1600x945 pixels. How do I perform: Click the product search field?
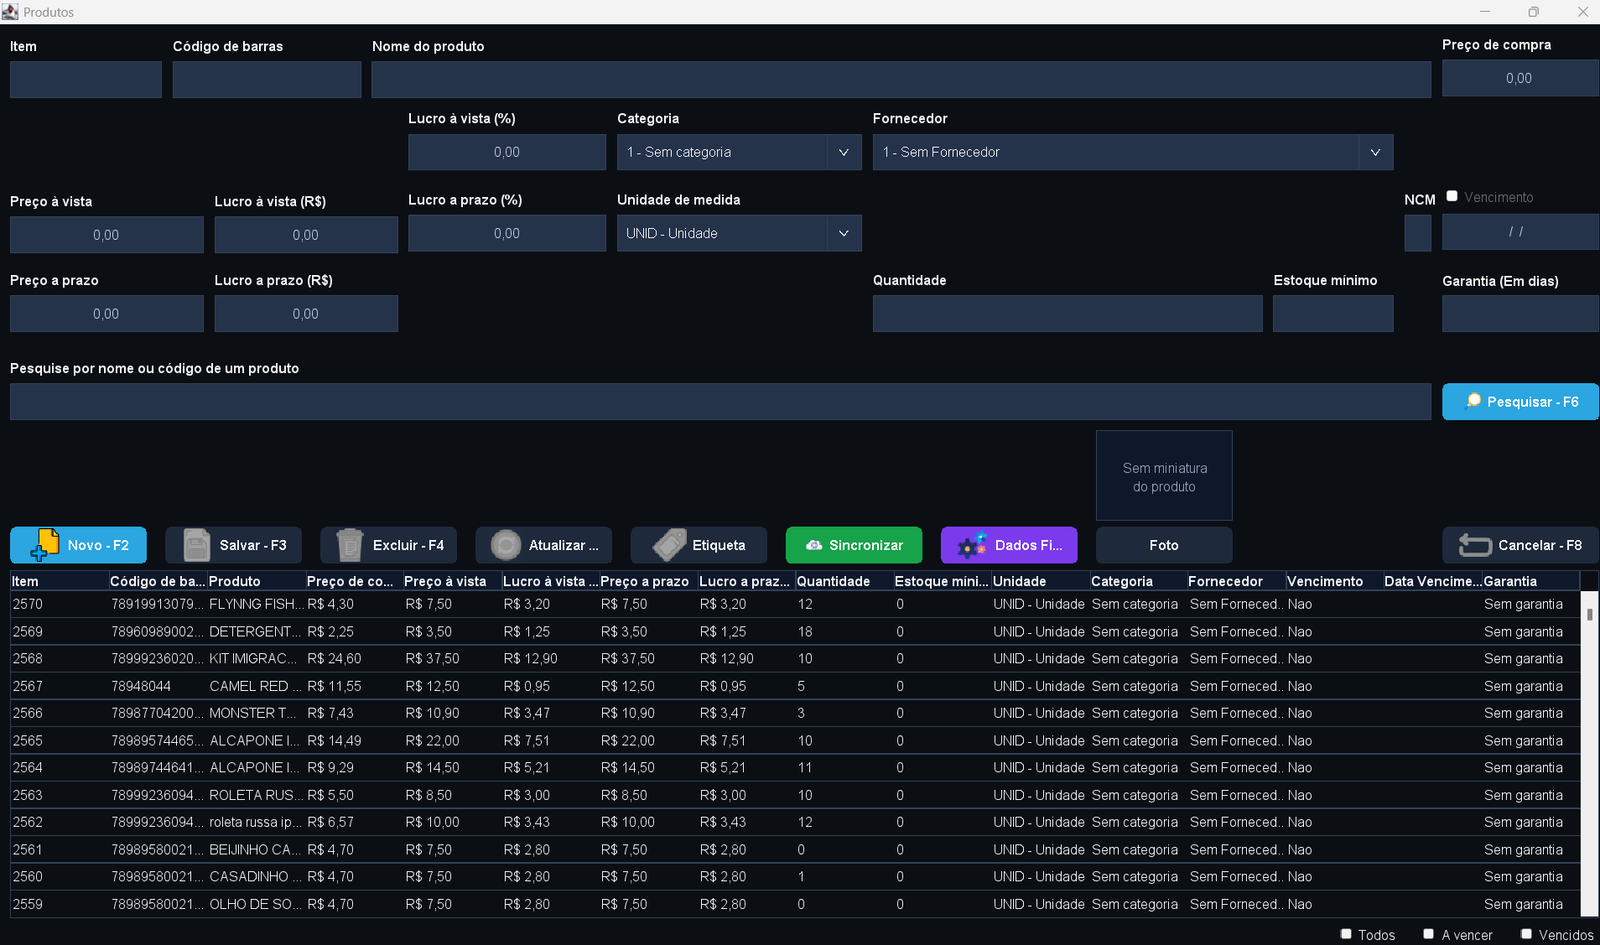(x=720, y=401)
